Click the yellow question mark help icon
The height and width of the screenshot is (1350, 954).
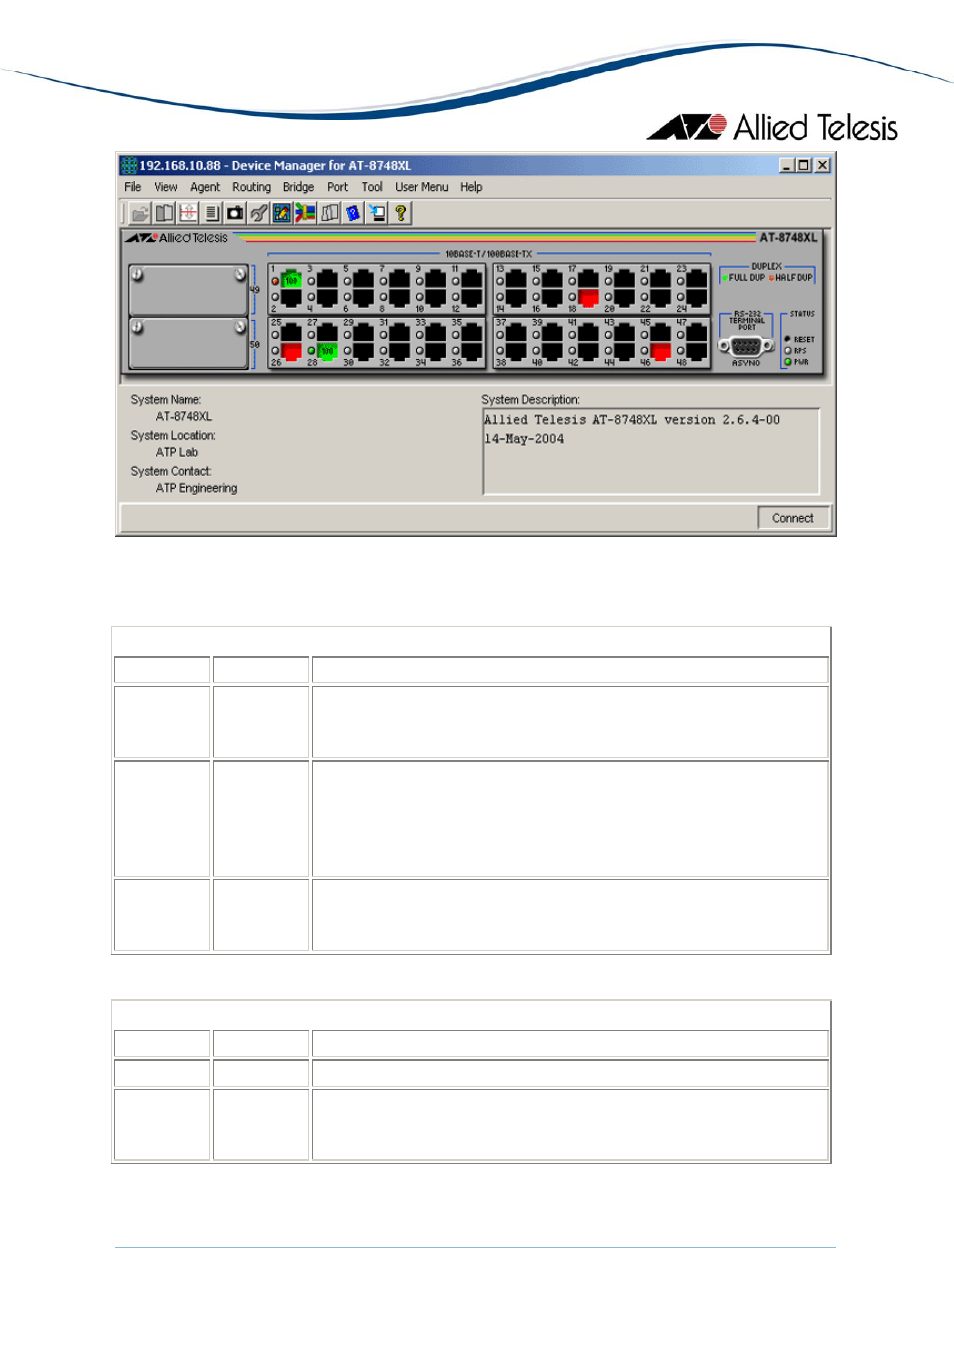(x=400, y=213)
